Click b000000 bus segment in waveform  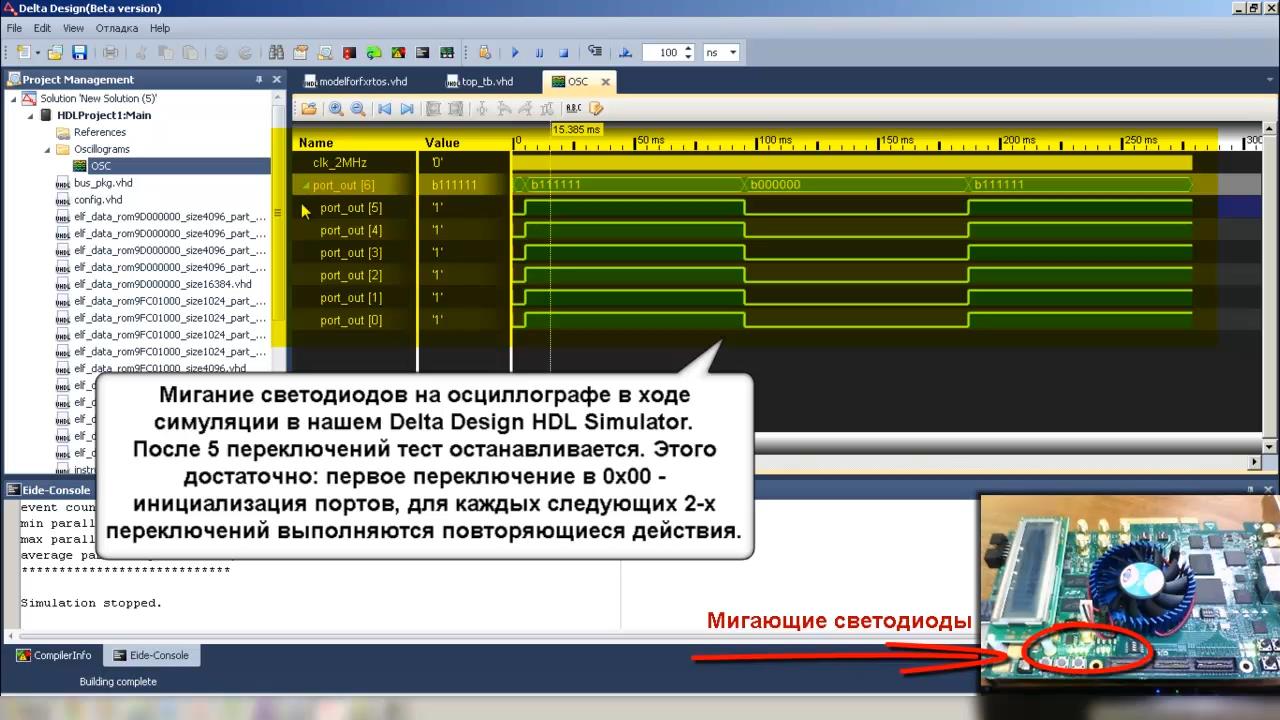click(856, 185)
